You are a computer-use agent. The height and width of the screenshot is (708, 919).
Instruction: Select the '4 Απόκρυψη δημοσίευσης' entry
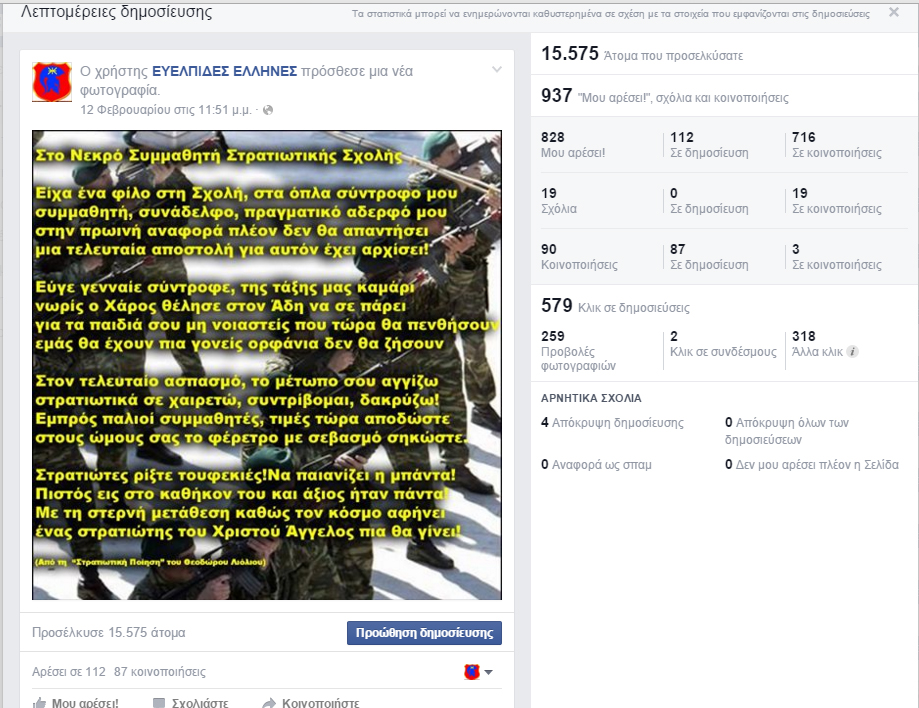coord(612,423)
